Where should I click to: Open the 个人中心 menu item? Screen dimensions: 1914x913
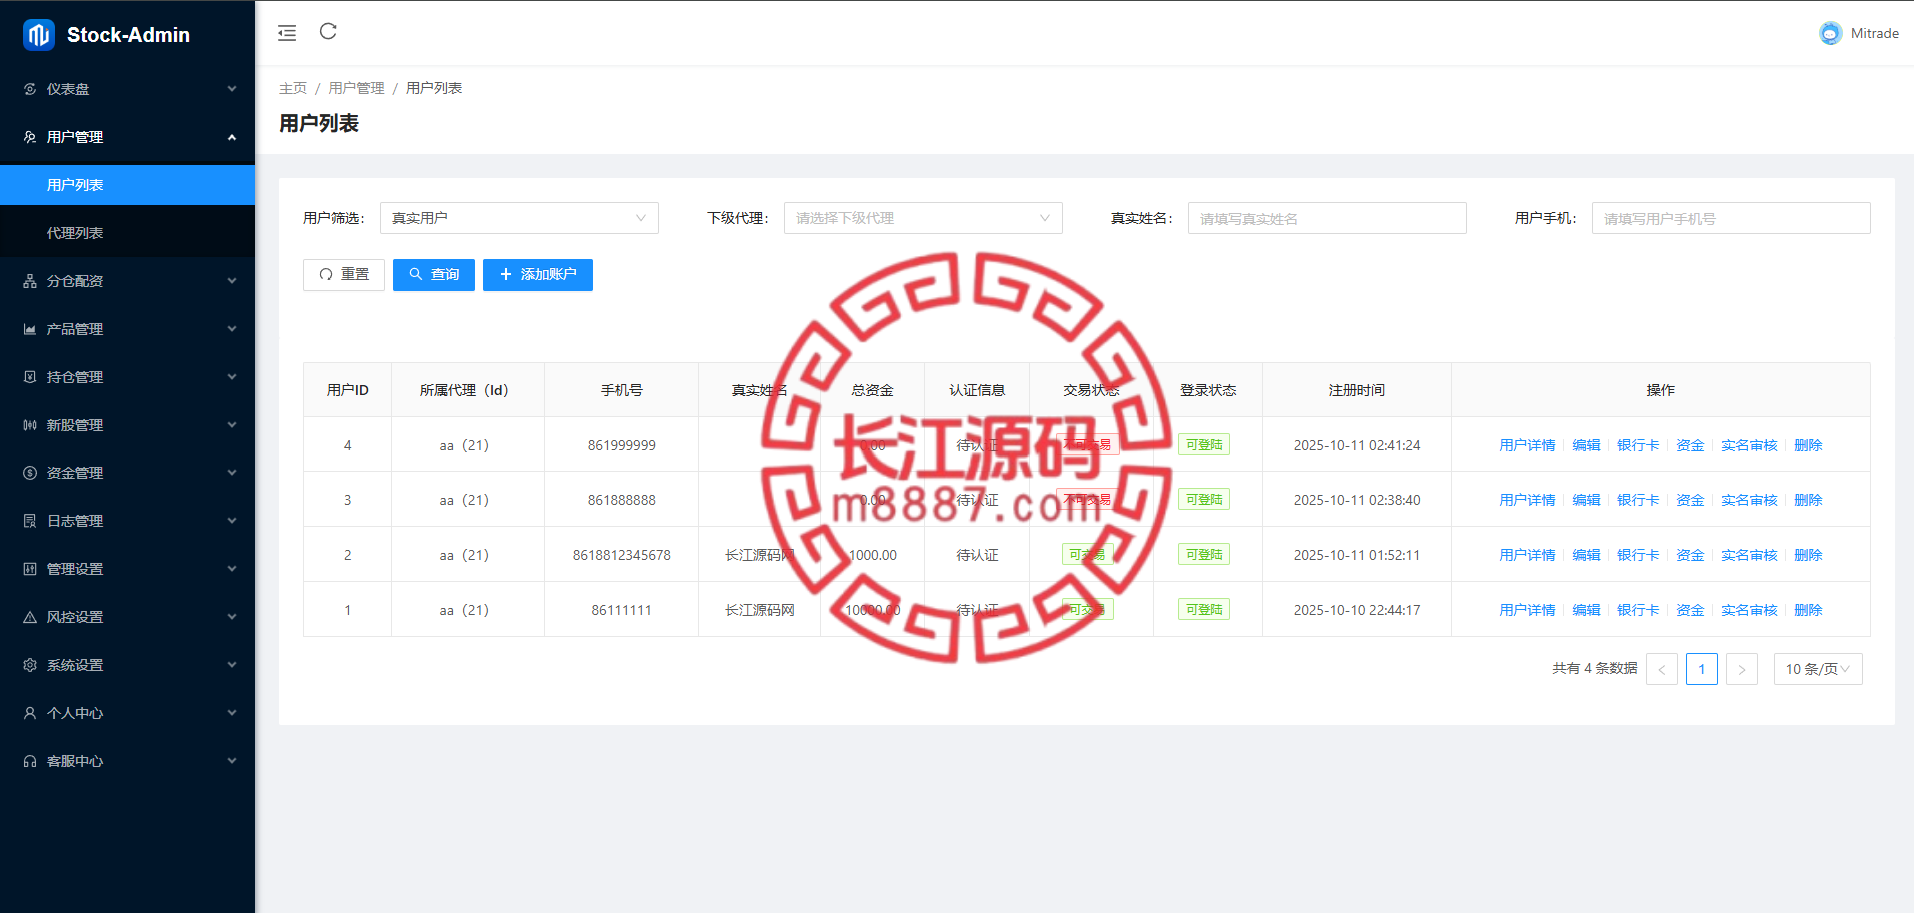pos(127,713)
